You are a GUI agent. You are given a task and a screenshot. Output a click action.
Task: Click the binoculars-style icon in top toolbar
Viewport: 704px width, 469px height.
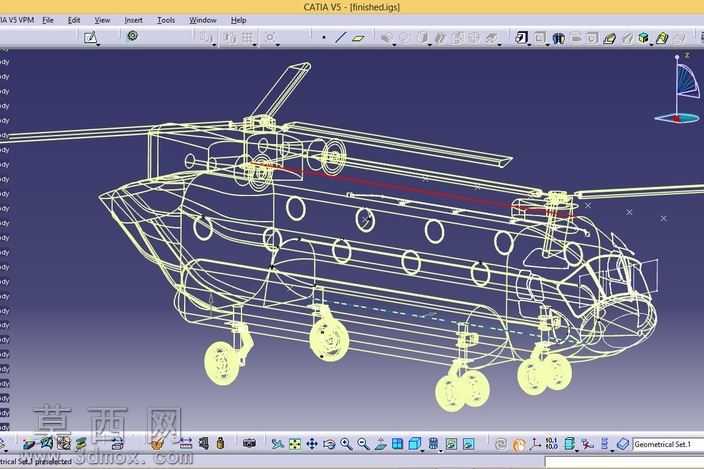(558, 38)
